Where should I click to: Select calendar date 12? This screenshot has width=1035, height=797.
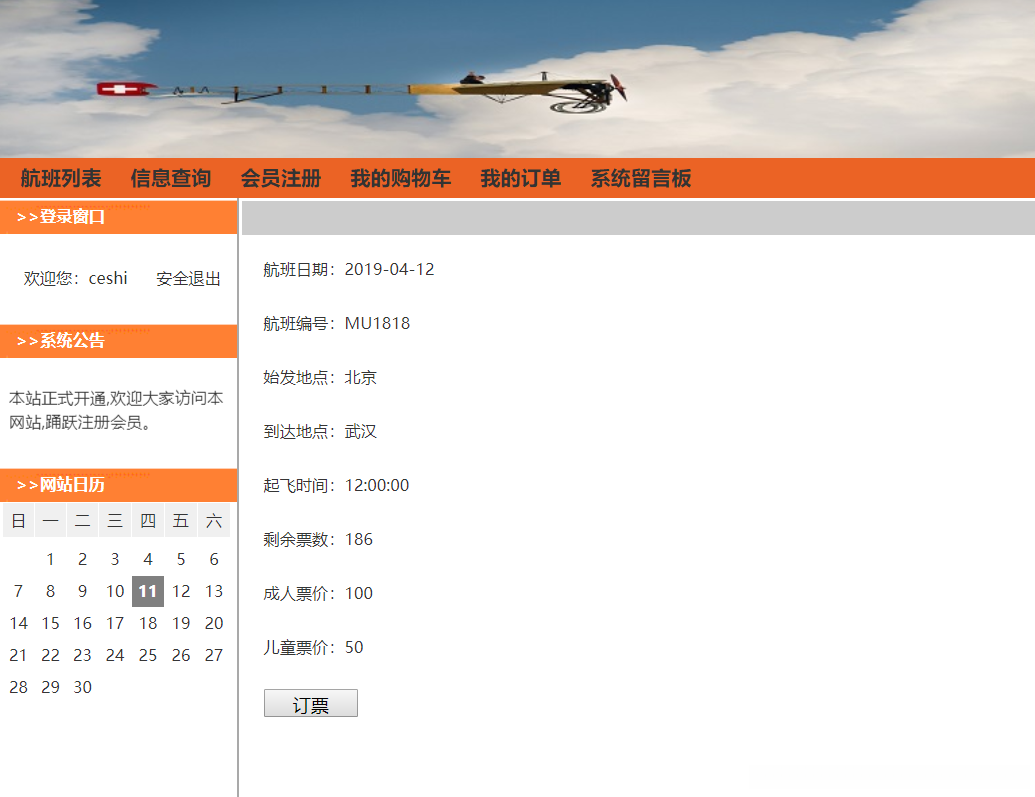pos(181,591)
